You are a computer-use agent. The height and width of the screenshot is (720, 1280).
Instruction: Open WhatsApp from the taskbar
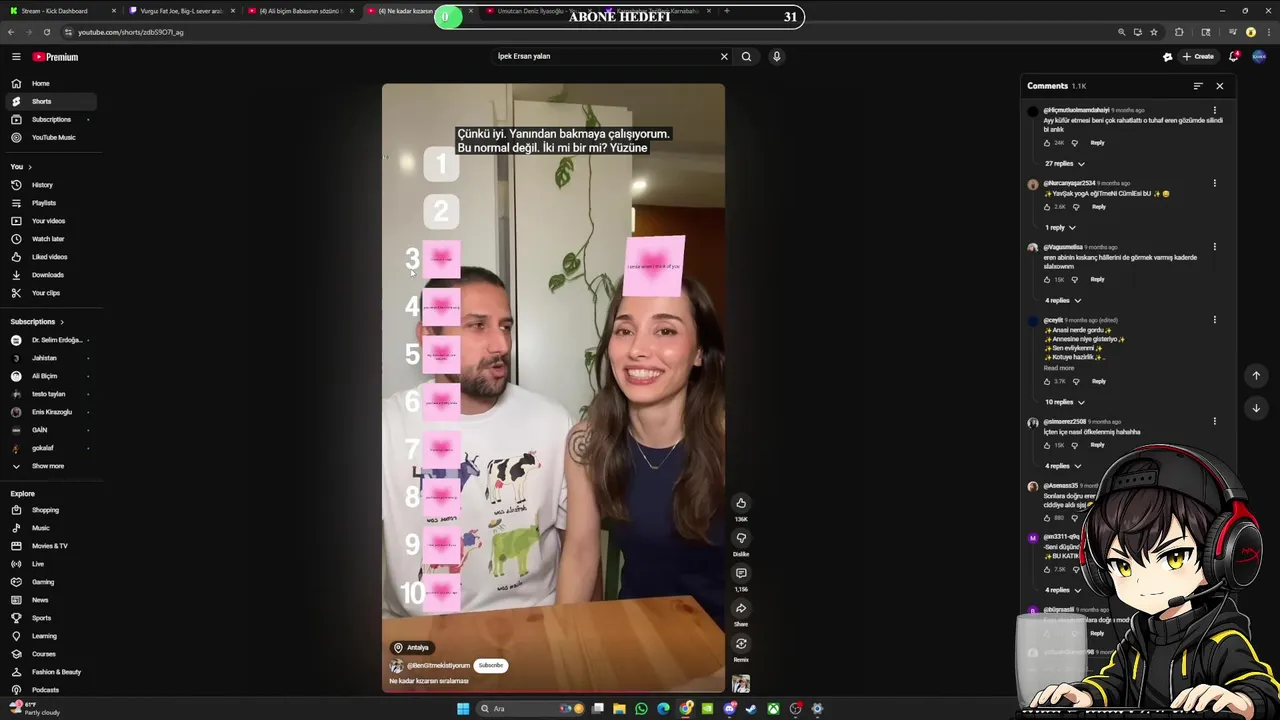[x=641, y=709]
